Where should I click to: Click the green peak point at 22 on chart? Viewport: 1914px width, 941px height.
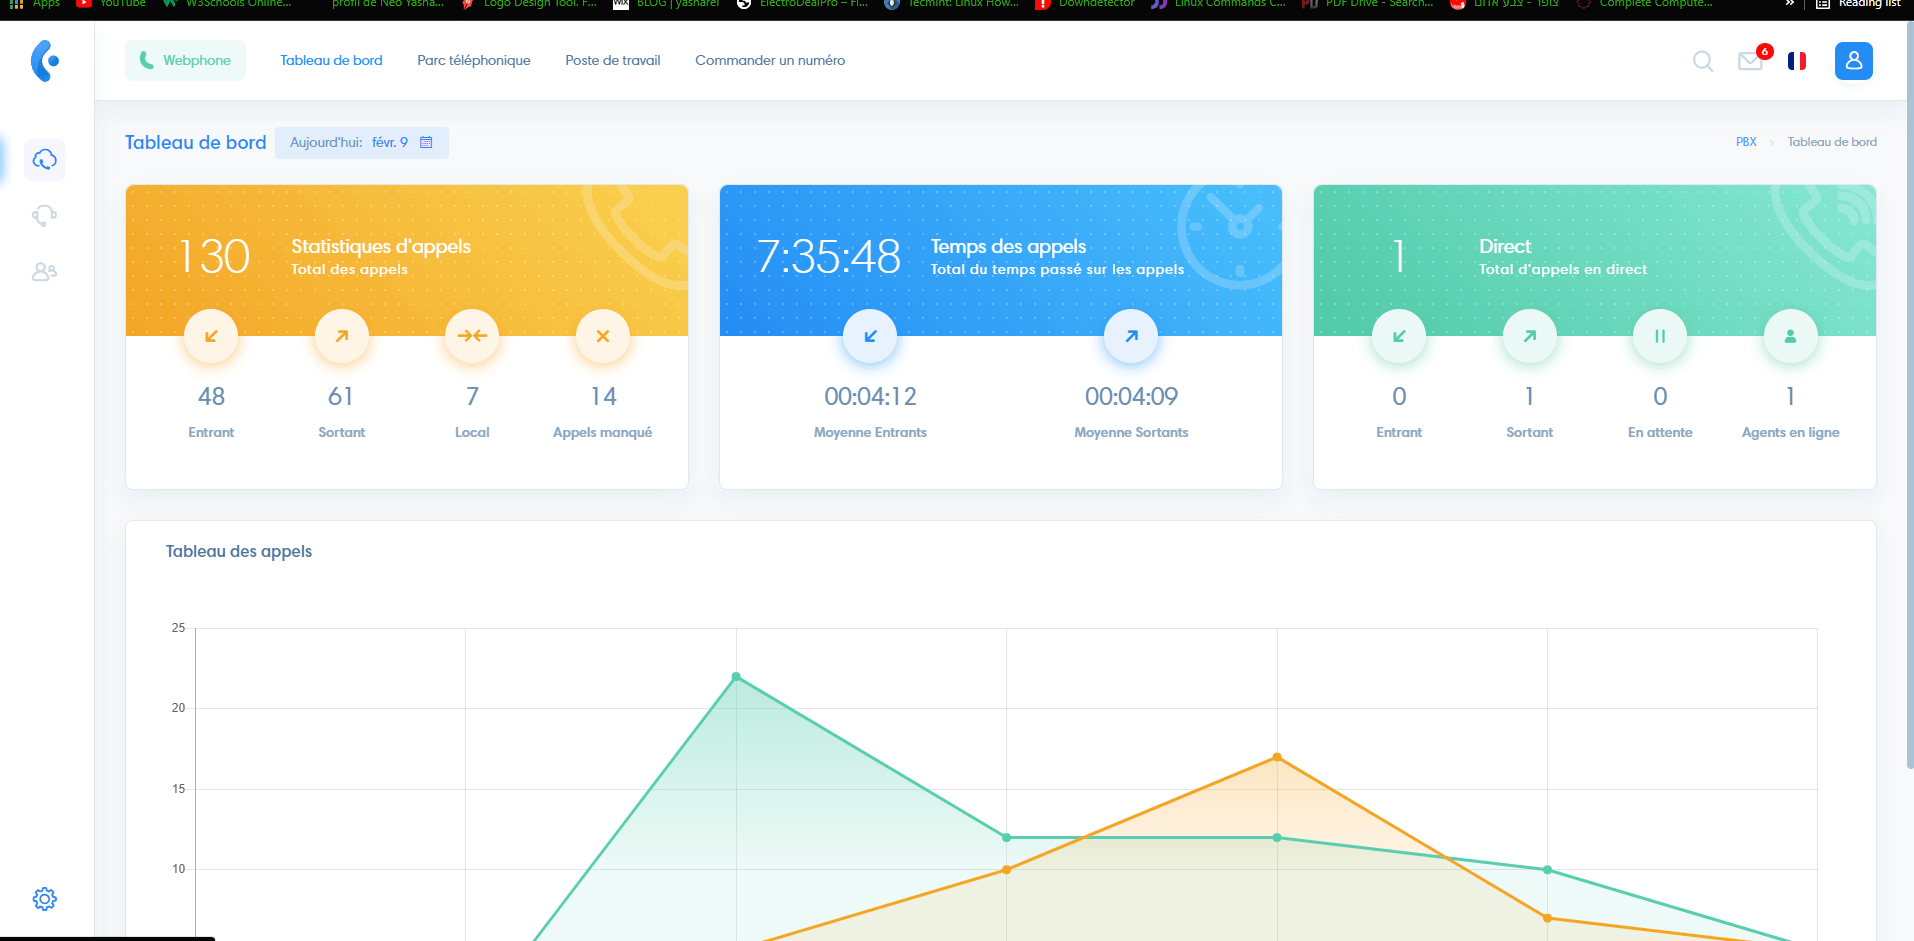[736, 677]
